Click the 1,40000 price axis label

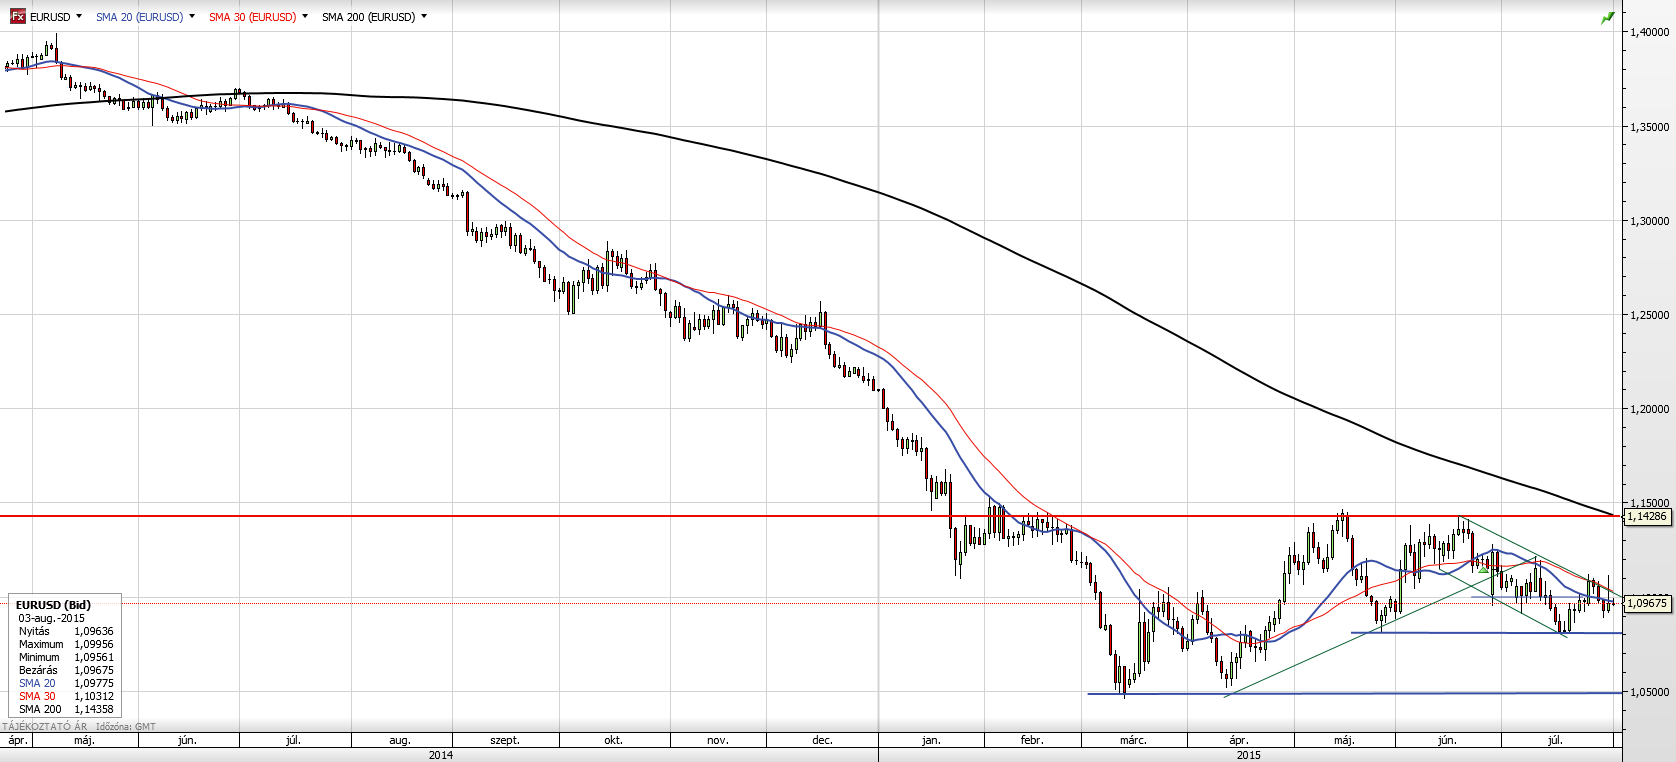(x=1650, y=32)
